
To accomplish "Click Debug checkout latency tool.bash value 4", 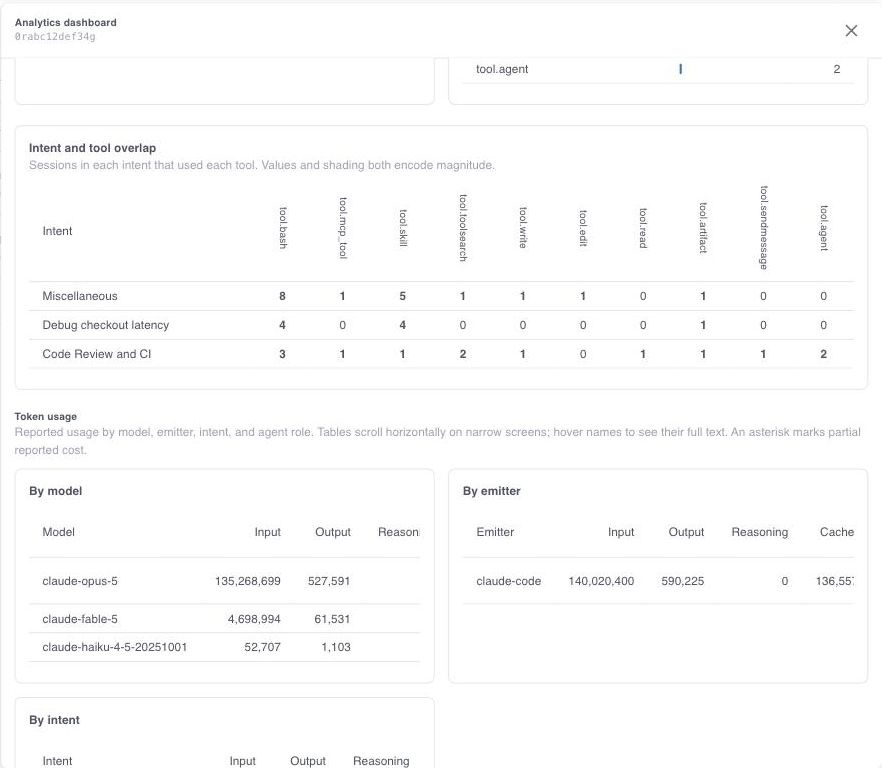I will click(282, 325).
